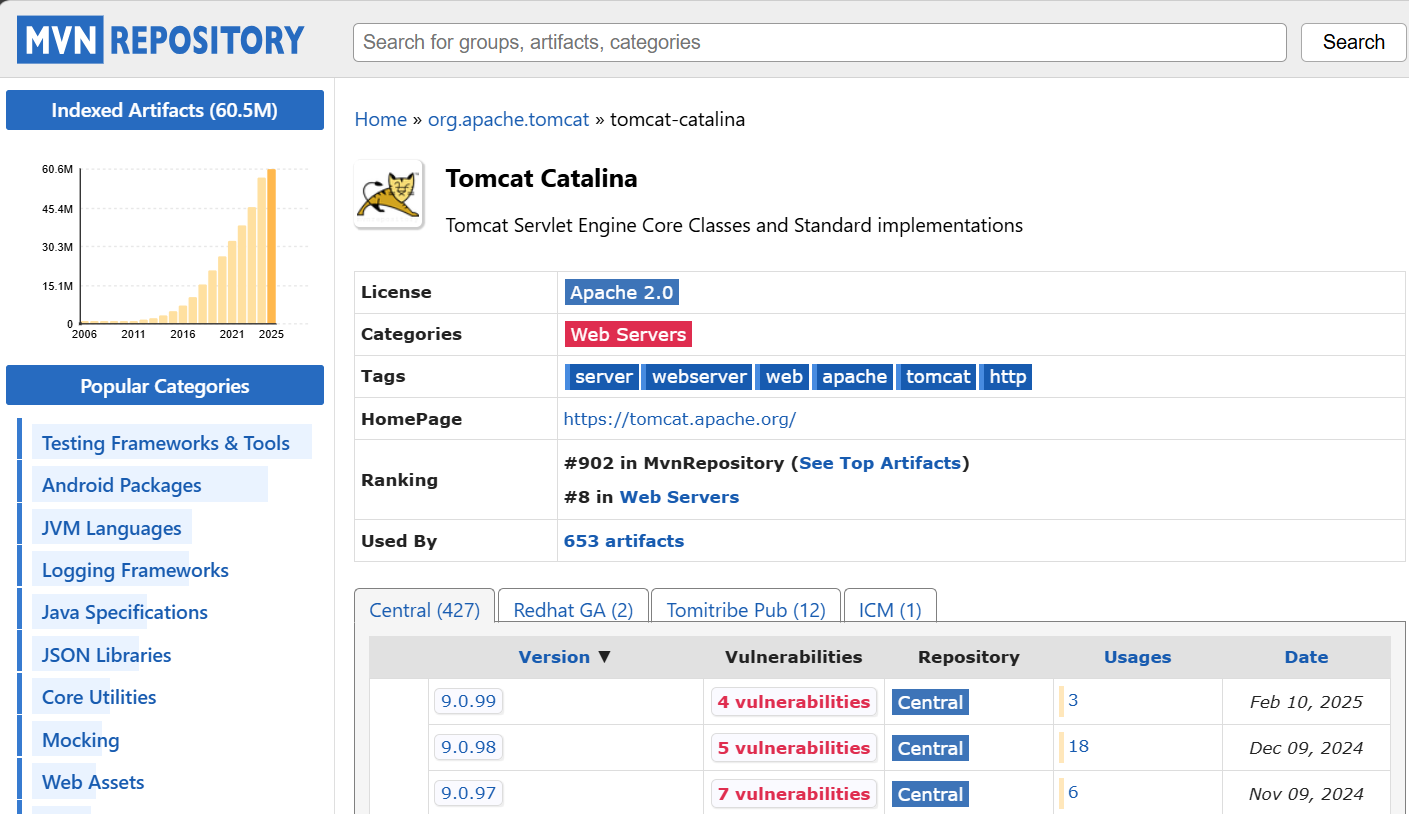
Task: Select the apache tag
Action: coord(852,376)
